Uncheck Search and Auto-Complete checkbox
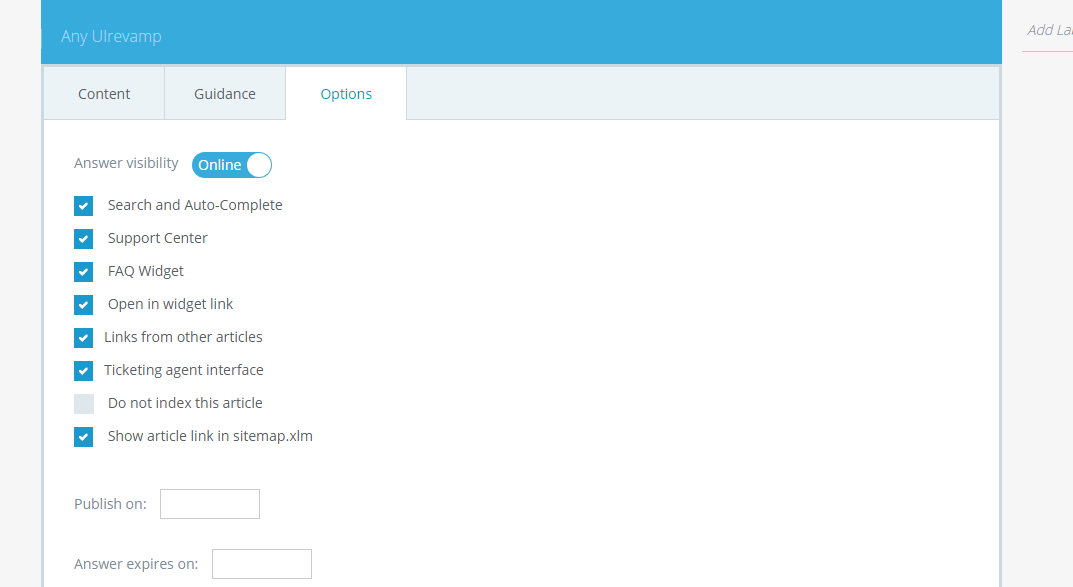 pos(83,206)
